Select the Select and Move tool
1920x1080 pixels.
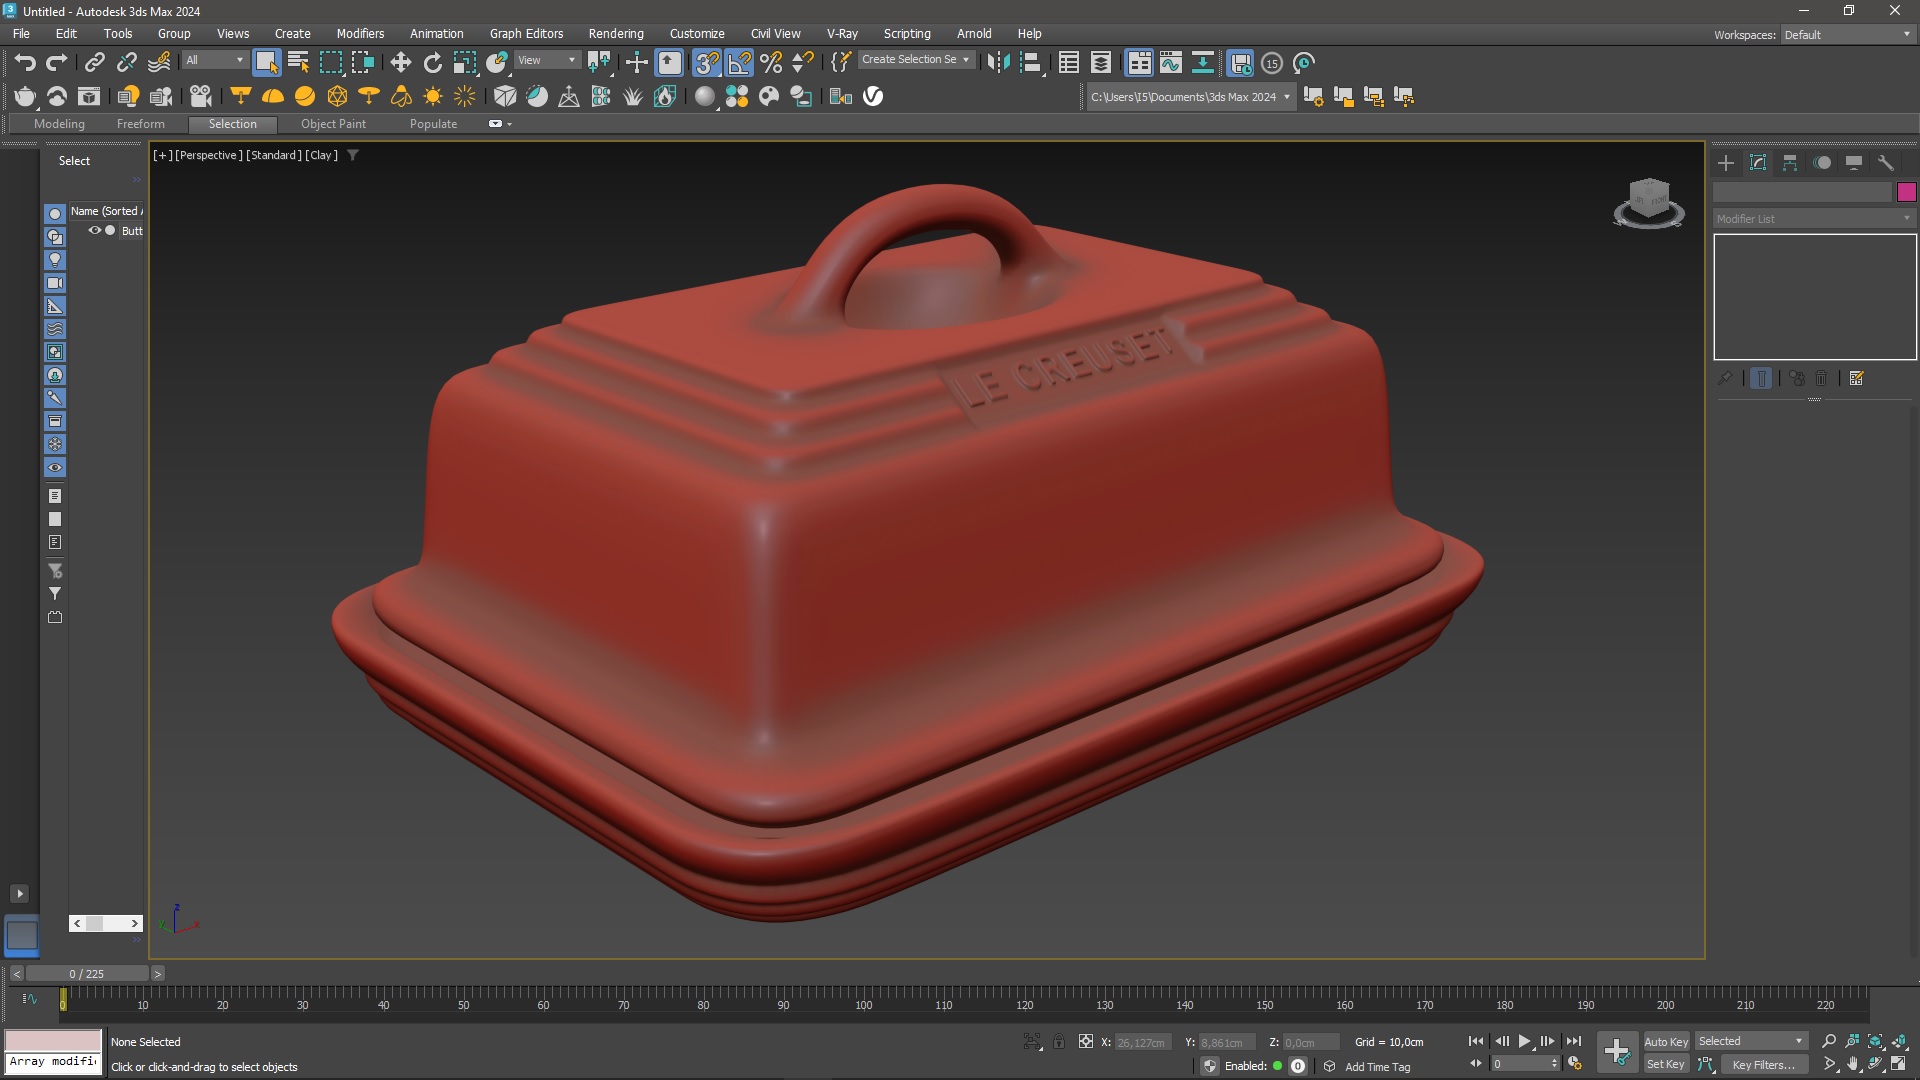click(x=400, y=63)
